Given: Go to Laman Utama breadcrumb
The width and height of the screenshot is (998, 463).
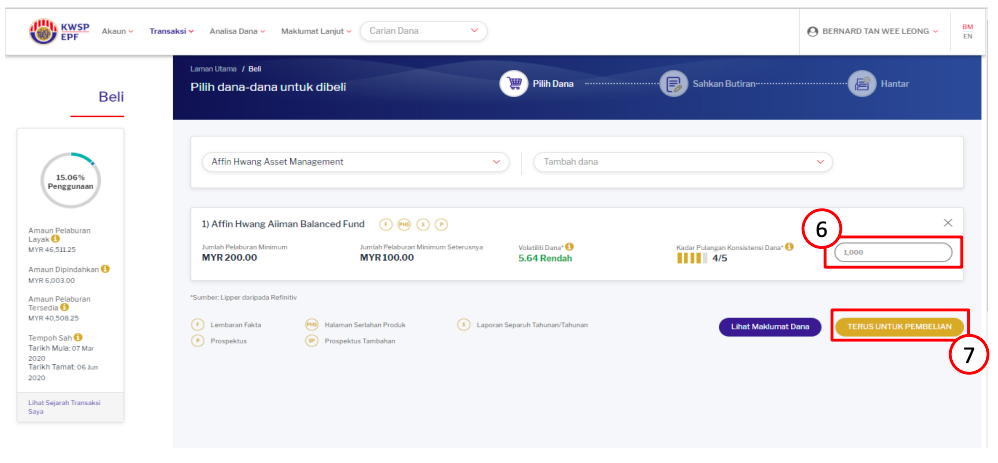Looking at the screenshot, I should pos(213,69).
